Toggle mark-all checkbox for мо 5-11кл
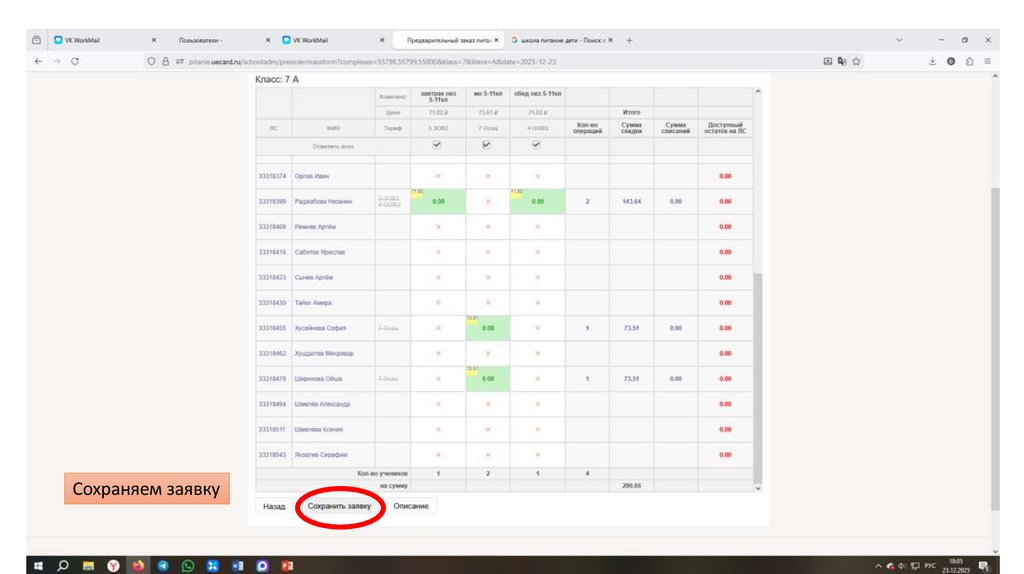 (x=487, y=145)
